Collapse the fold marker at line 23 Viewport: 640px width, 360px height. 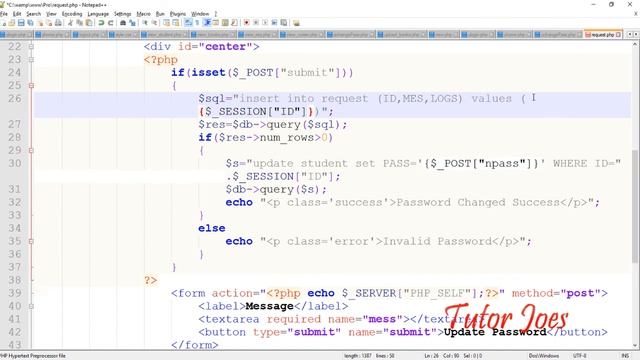[31, 60]
